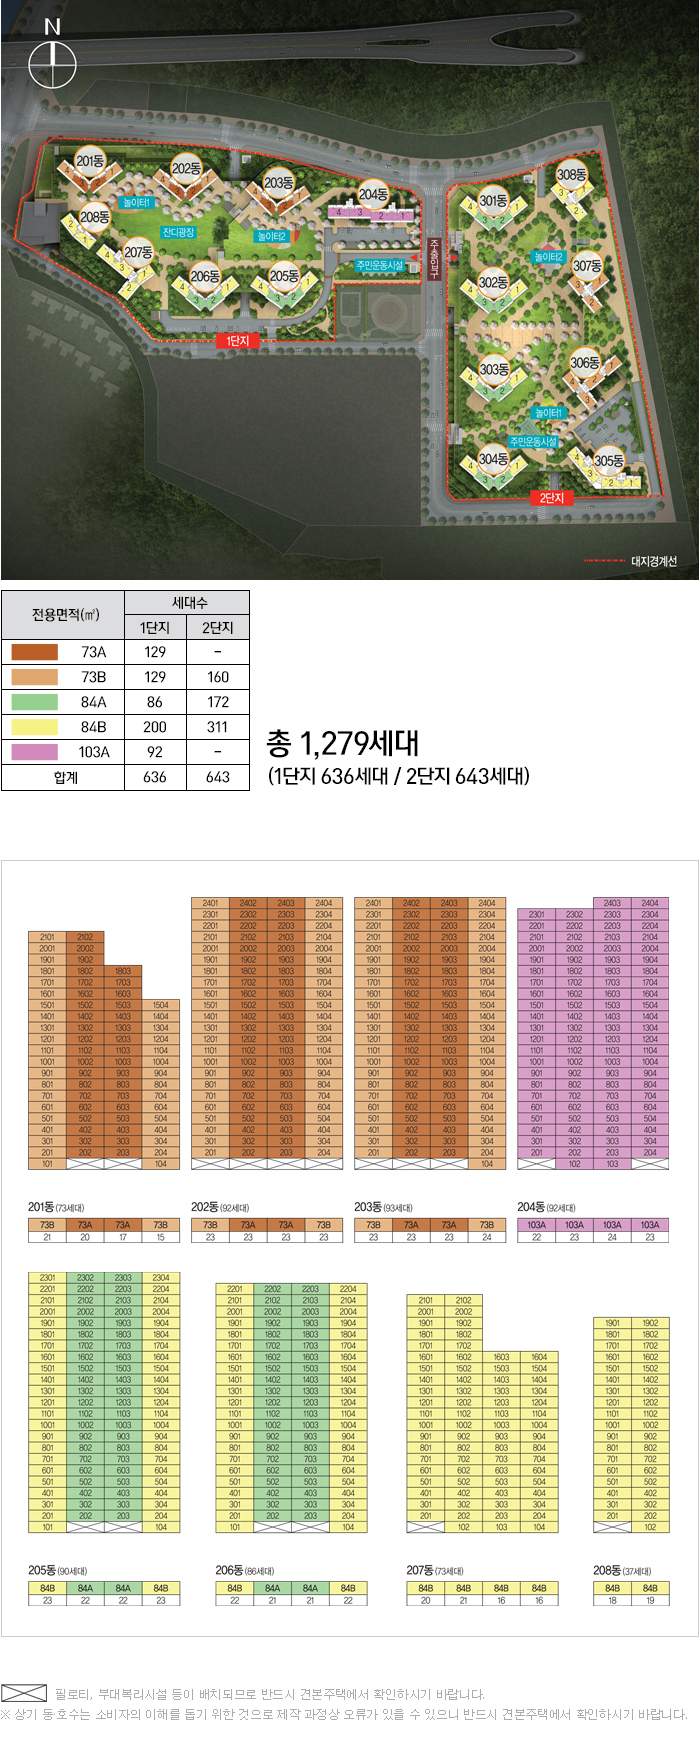The height and width of the screenshot is (1740, 700).
Task: Click the 주출입구 entrance marker
Action: click(x=433, y=258)
